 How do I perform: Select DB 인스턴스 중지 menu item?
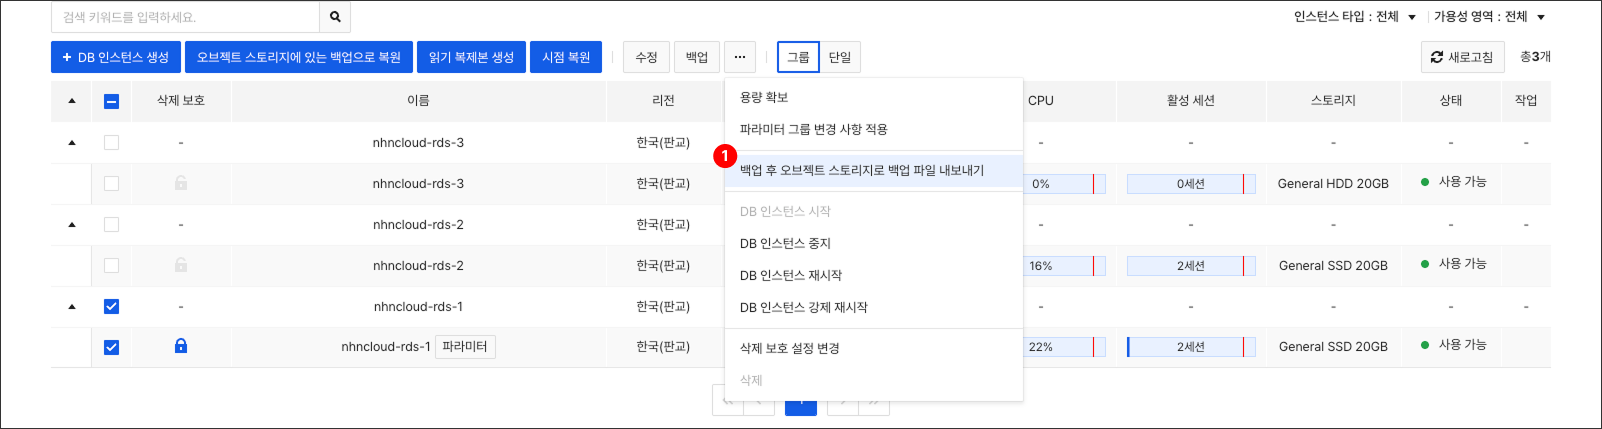[874, 243]
